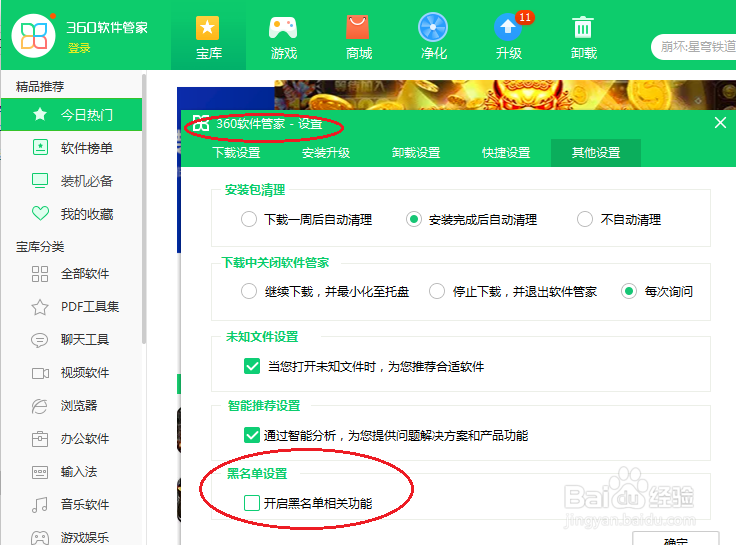Switch to 其他设置 tab
Image resolution: width=736 pixels, height=545 pixels.
tap(596, 153)
